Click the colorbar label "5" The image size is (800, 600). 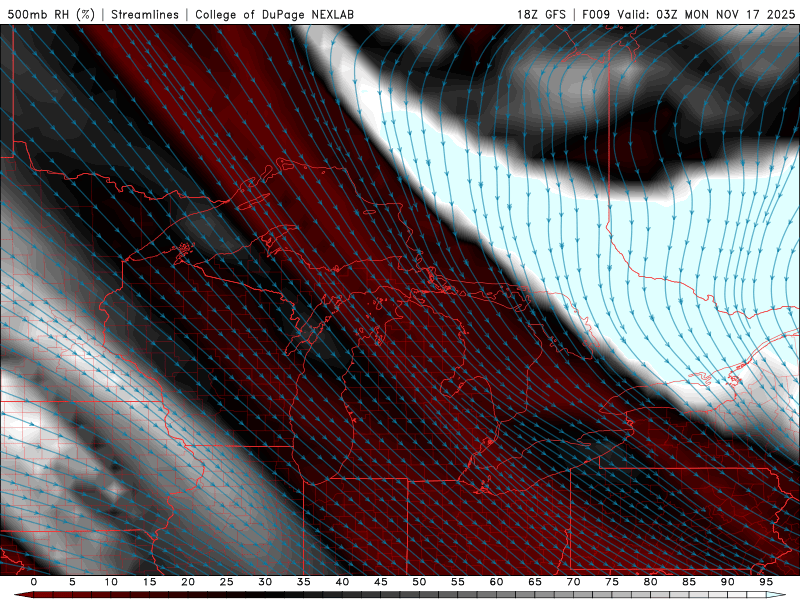[x=72, y=582]
